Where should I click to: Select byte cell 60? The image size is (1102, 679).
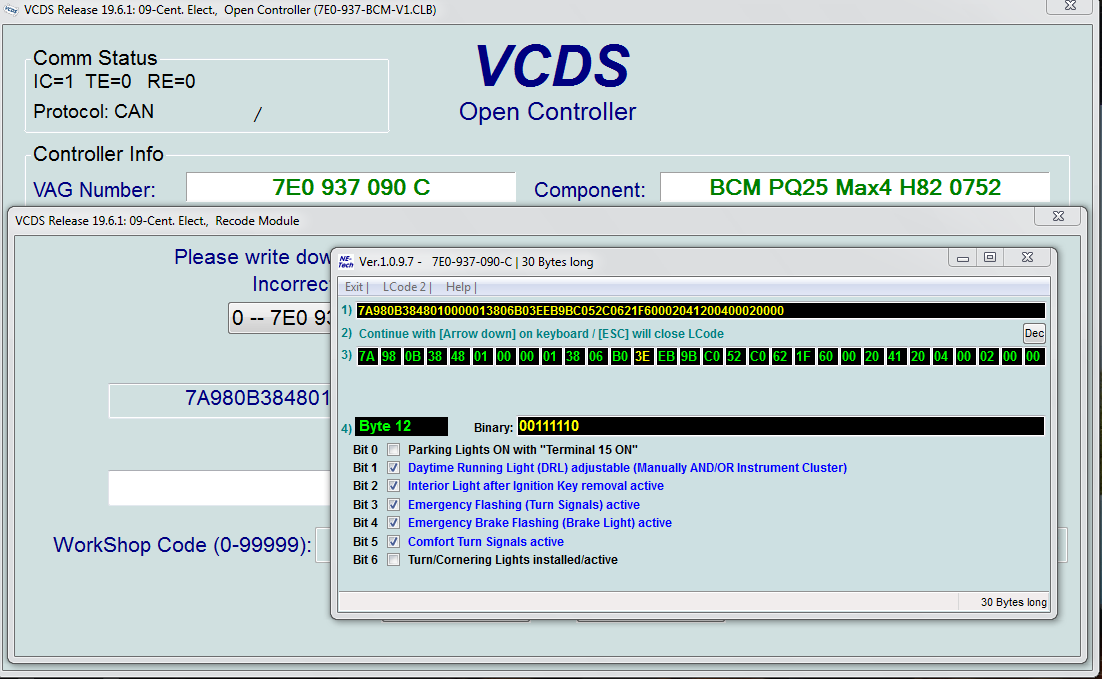[826, 356]
